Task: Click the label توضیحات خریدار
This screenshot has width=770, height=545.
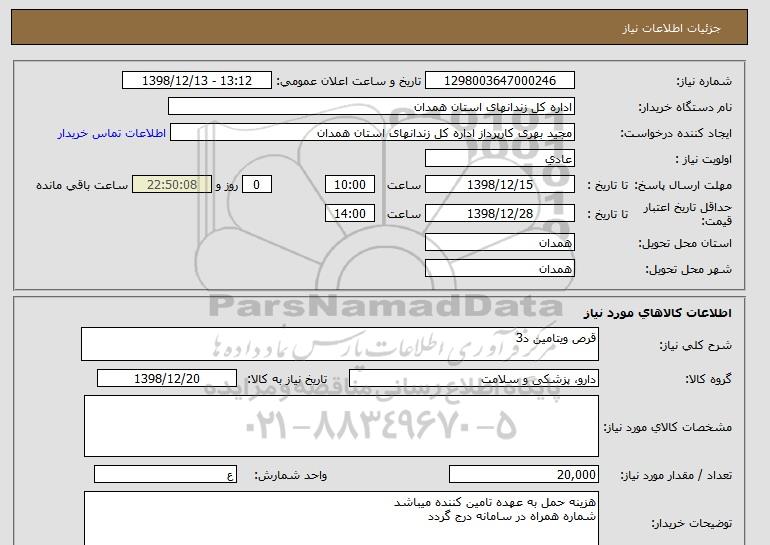Action: pyautogui.click(x=691, y=523)
